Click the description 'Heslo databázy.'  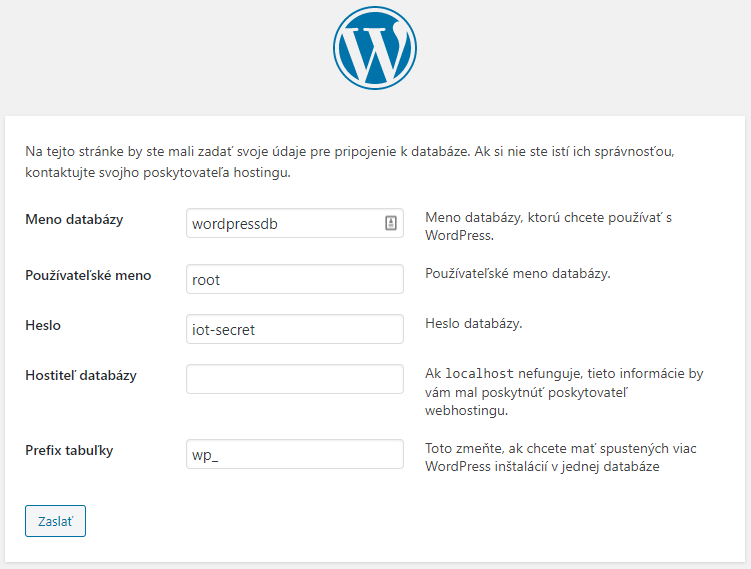pyautogui.click(x=474, y=324)
